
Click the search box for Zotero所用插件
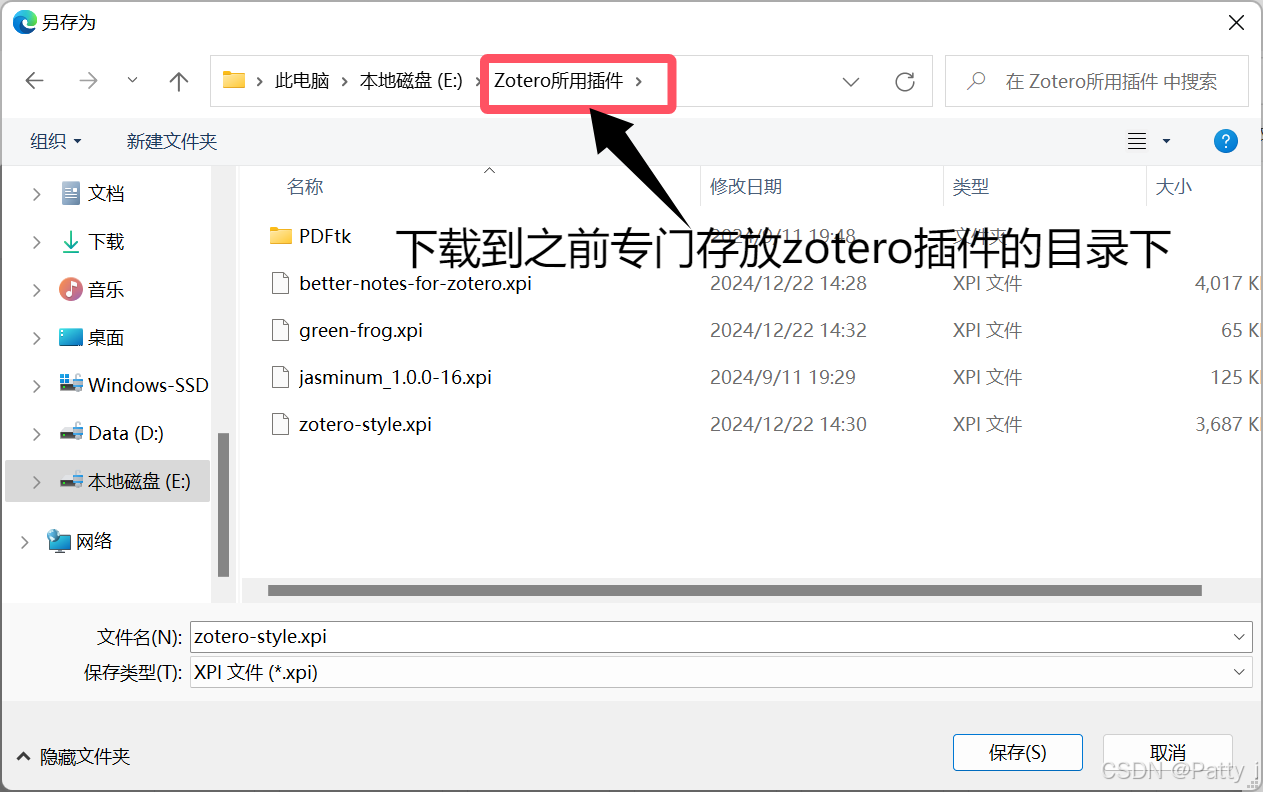click(x=1097, y=81)
